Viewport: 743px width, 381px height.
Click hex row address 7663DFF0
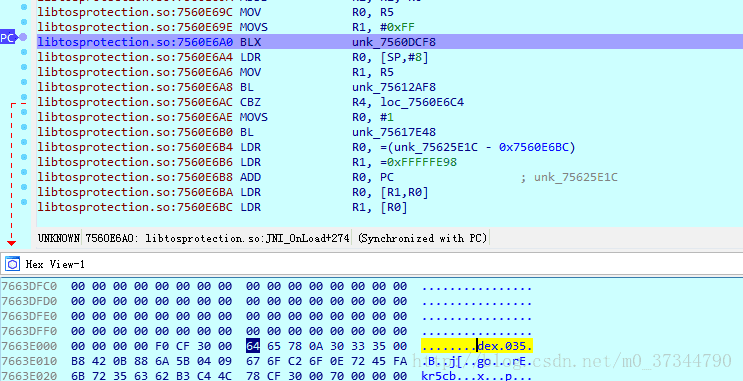[29, 331]
